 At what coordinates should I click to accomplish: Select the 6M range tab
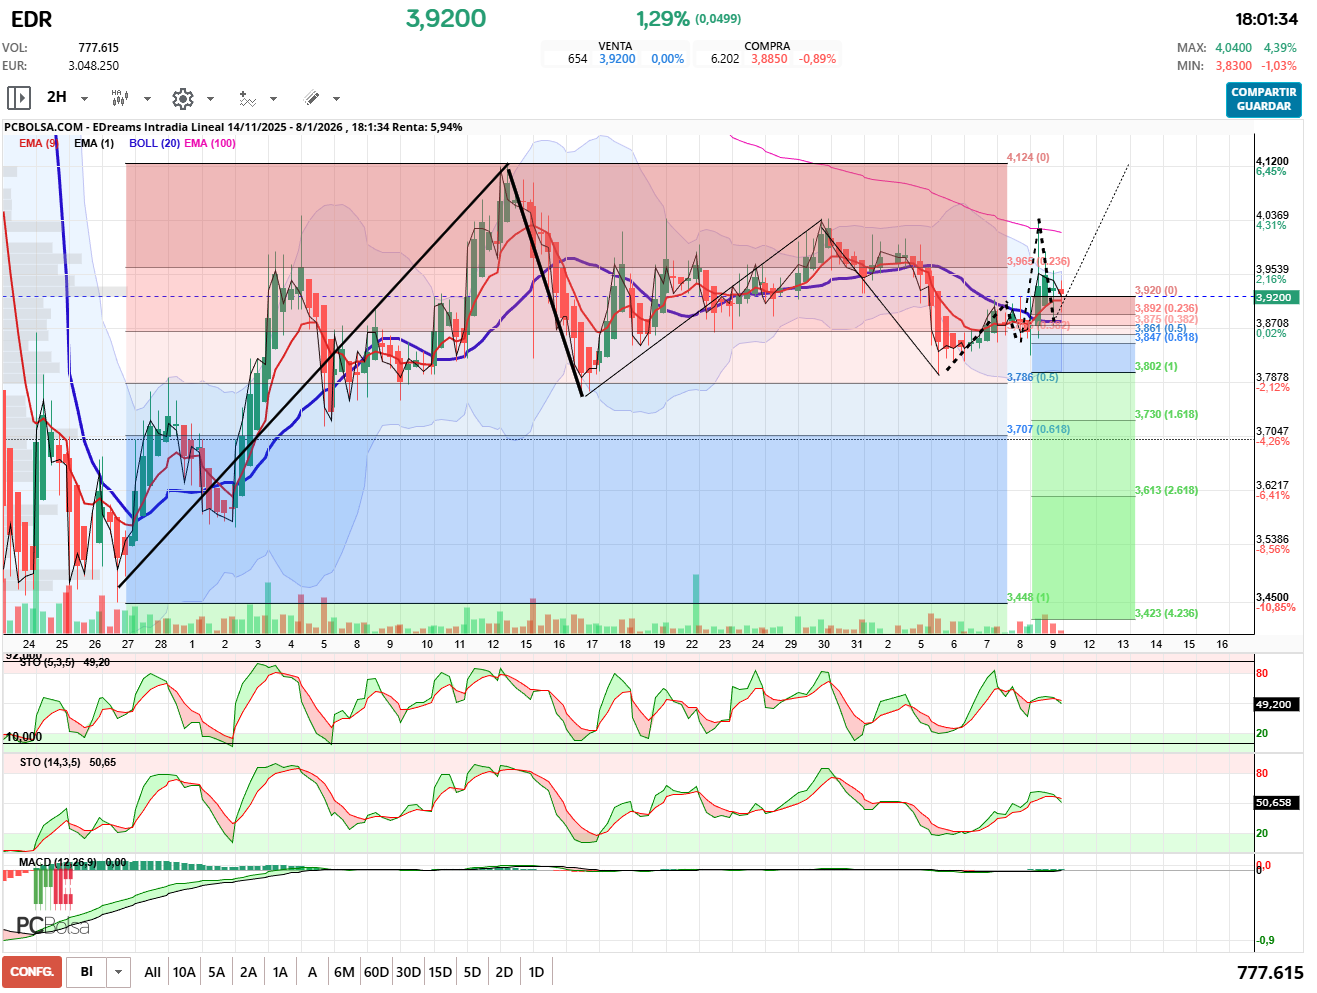344,972
